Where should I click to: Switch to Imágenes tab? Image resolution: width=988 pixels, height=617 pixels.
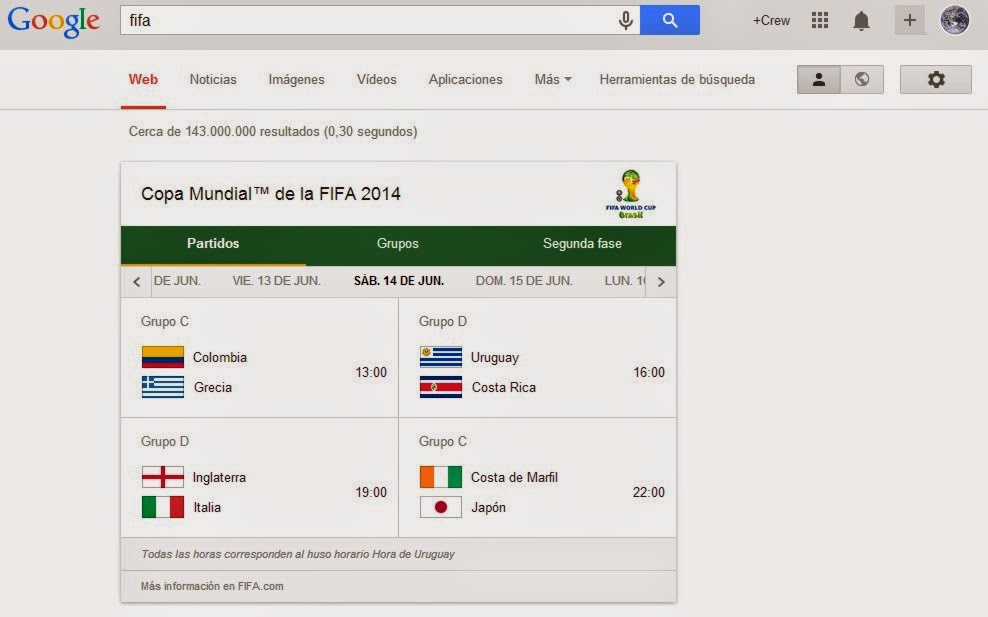pyautogui.click(x=296, y=79)
